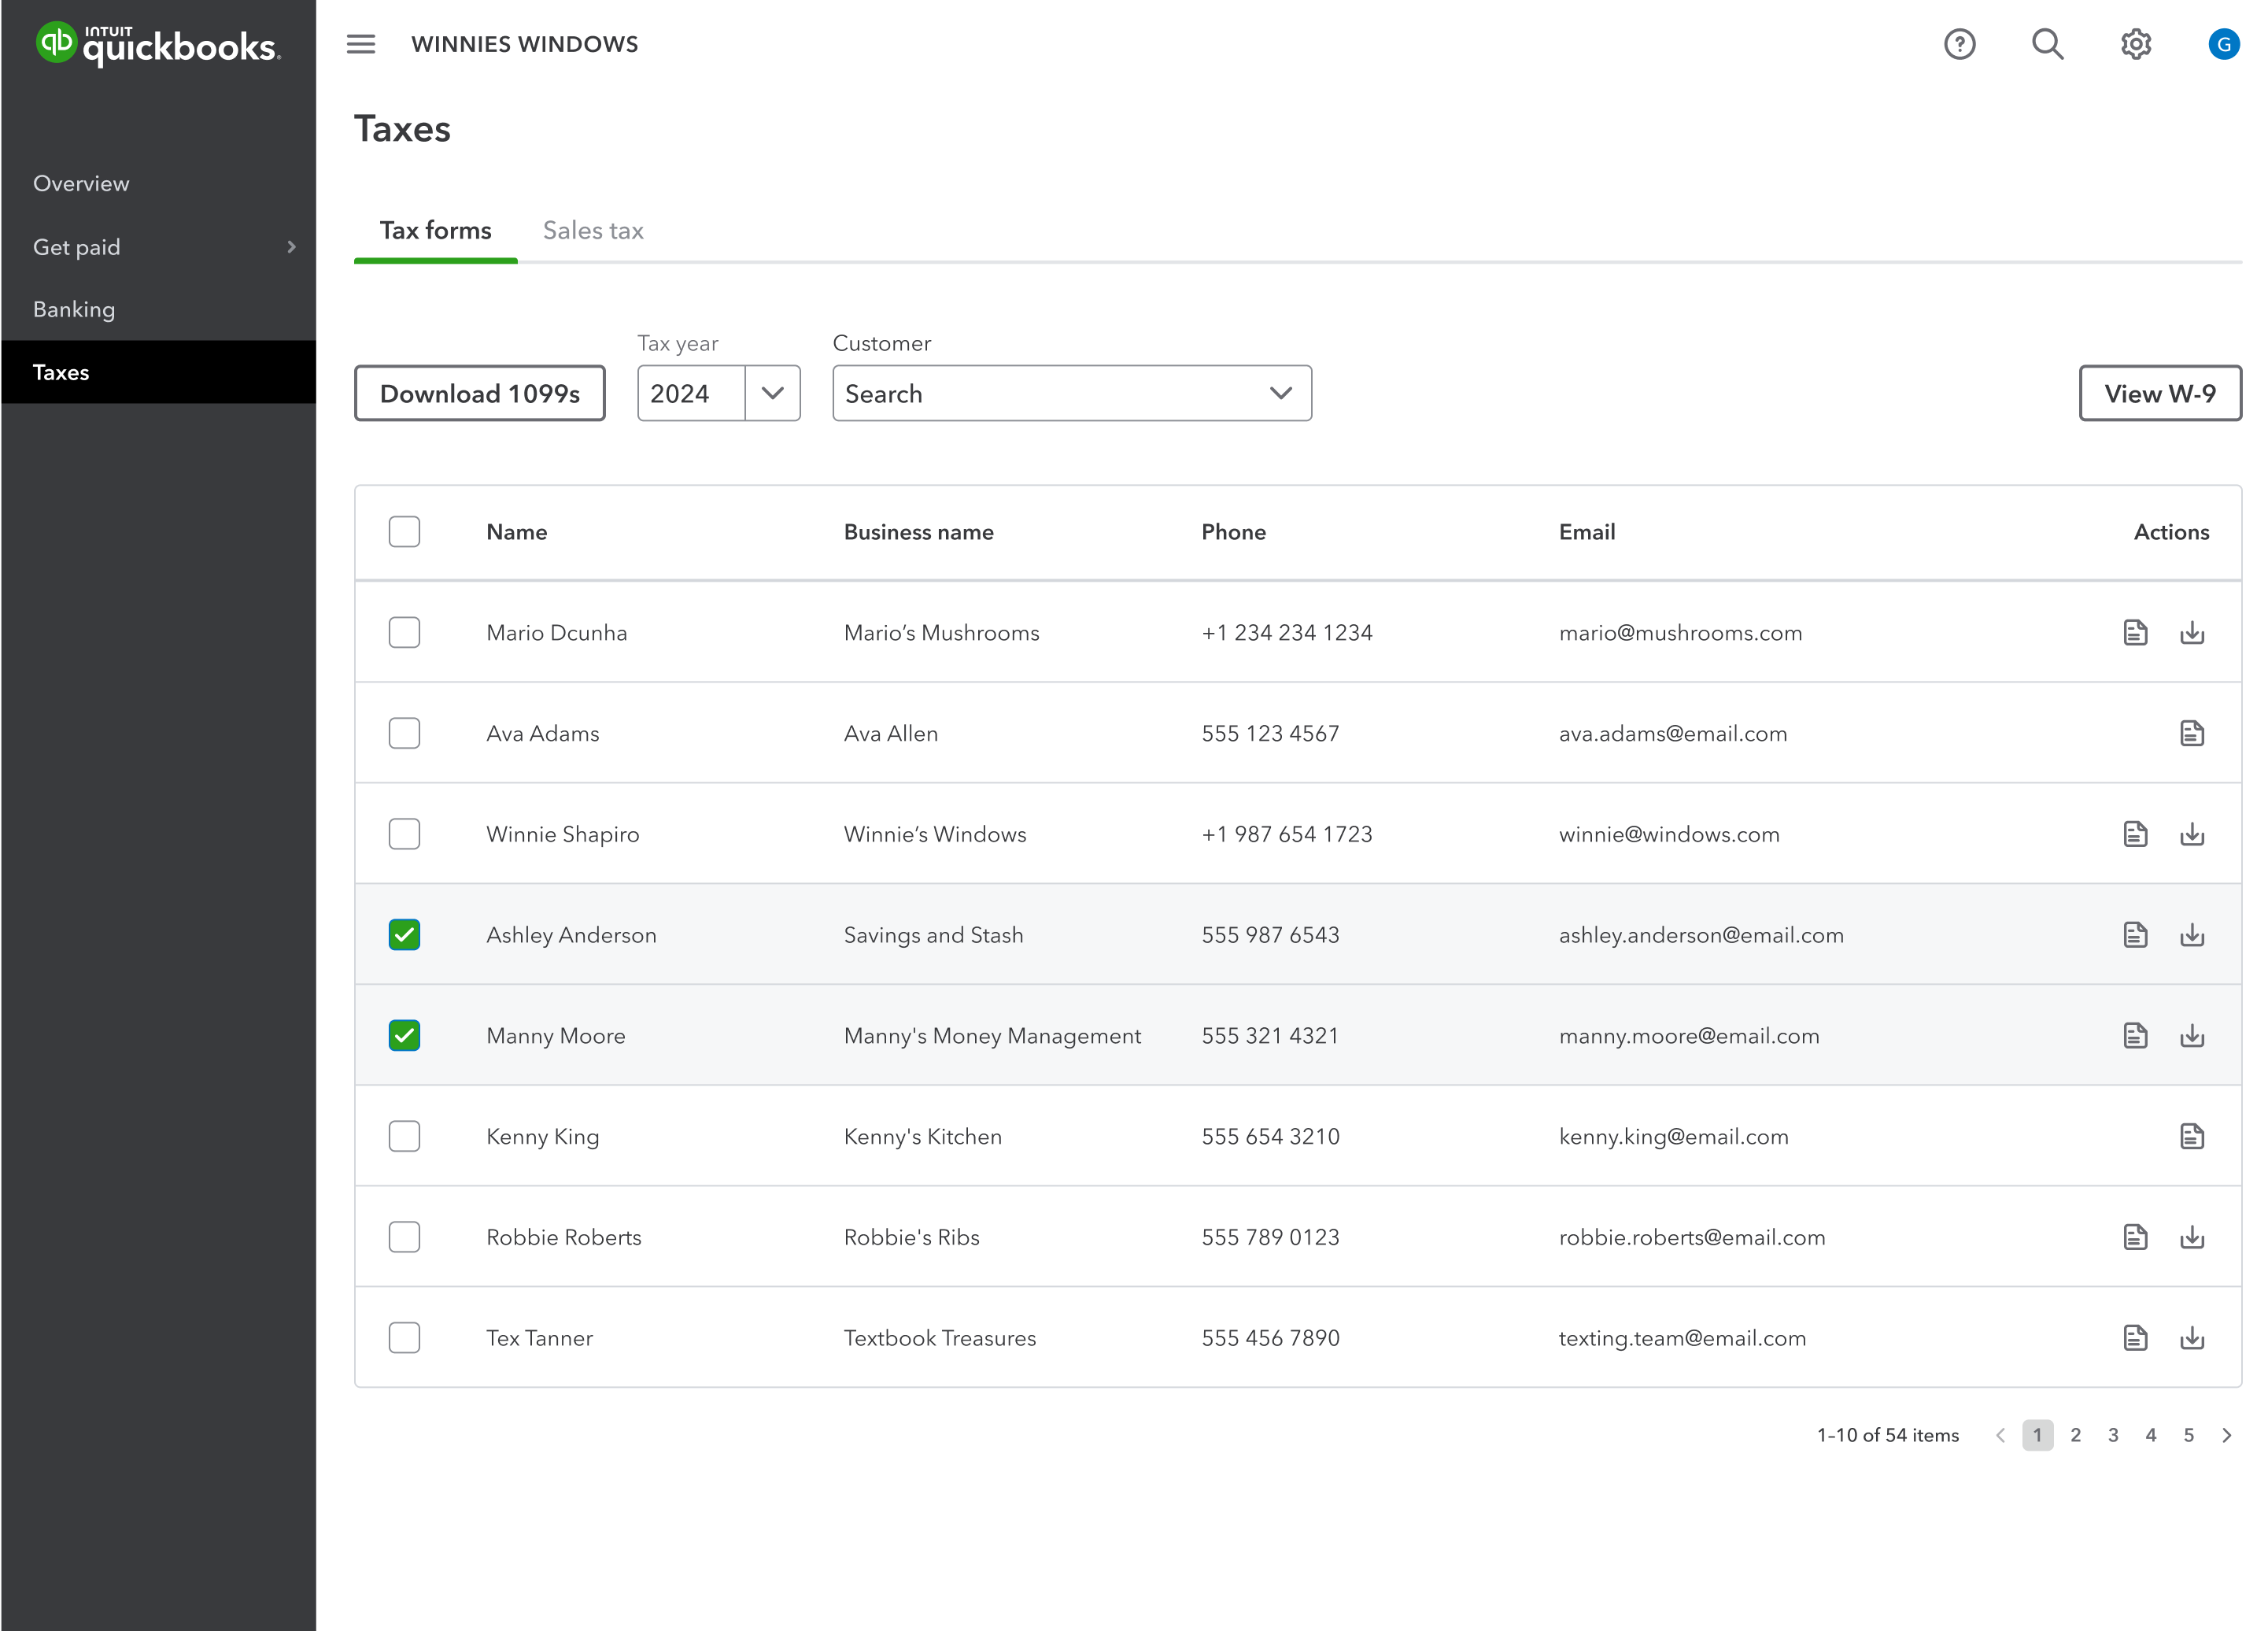Click the search magnifier icon in the header
Viewport: 2268px width, 1631px height.
point(2047,44)
